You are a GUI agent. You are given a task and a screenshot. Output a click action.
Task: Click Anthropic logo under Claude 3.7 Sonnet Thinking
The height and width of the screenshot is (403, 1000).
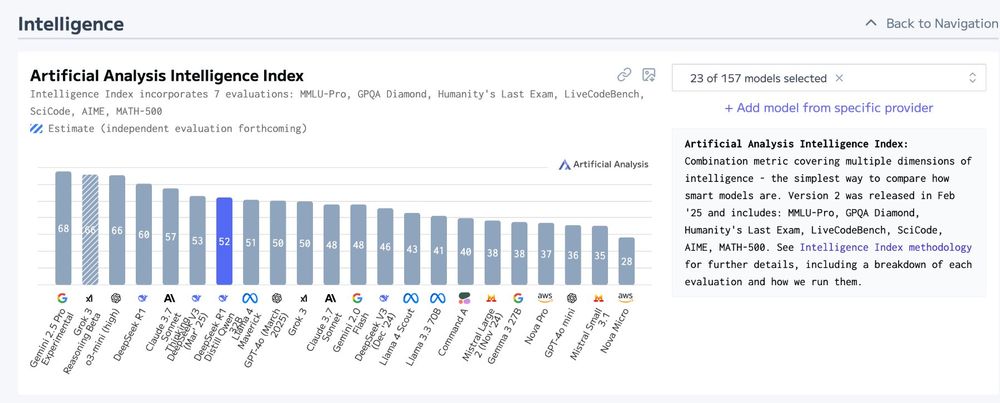pos(170,298)
